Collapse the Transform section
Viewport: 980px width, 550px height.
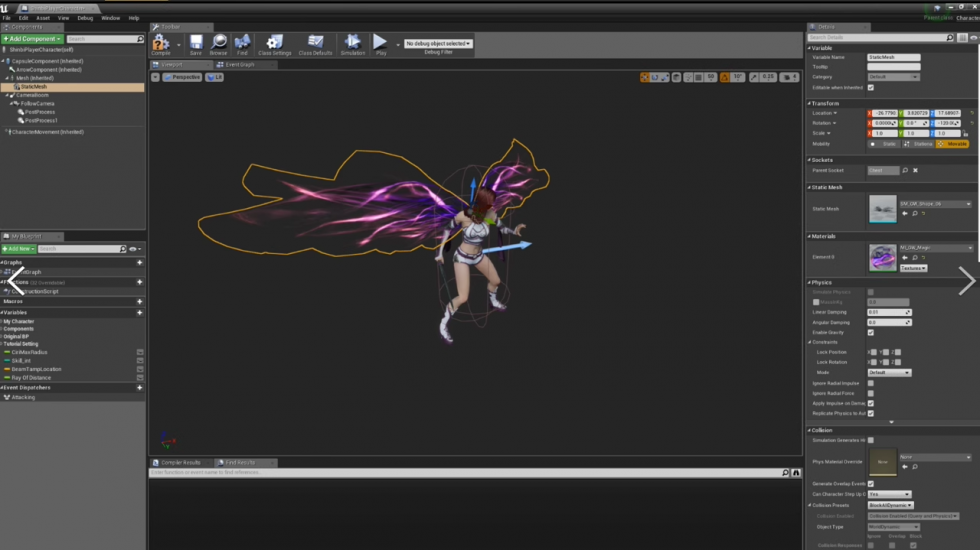click(x=809, y=103)
